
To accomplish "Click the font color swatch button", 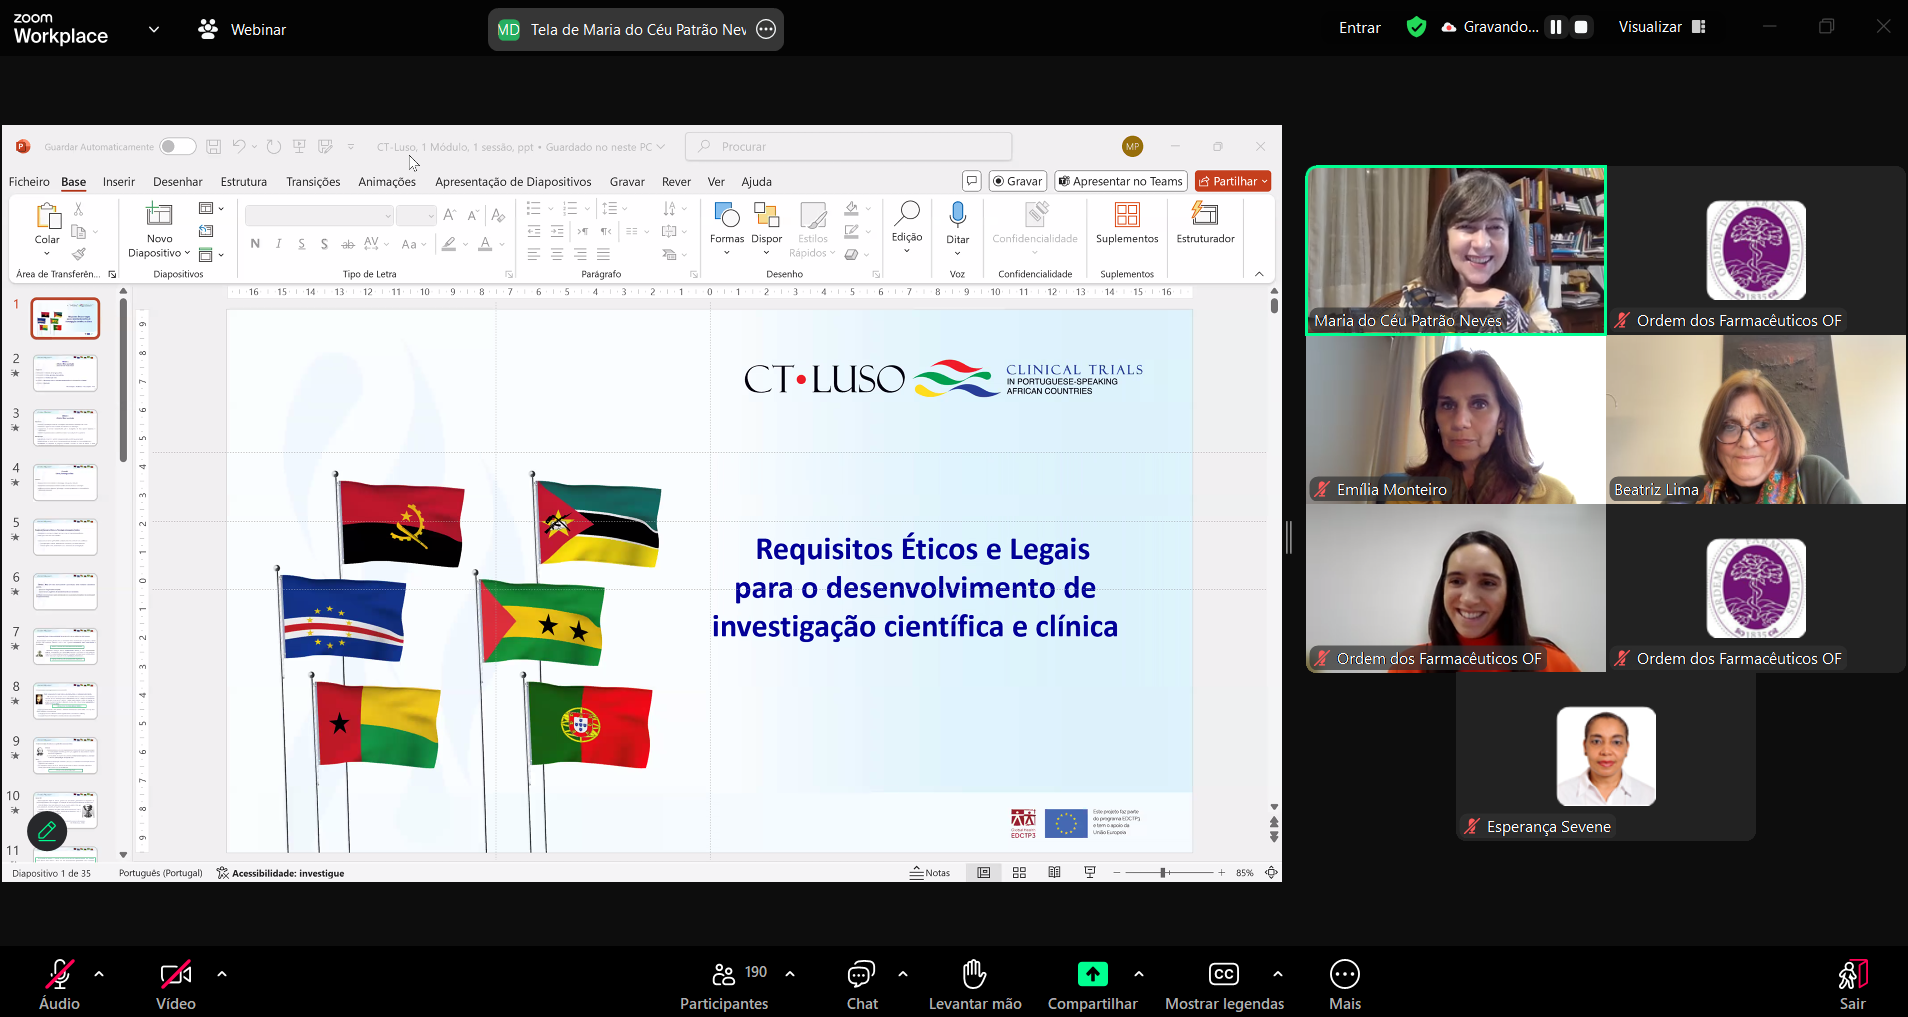I will click(x=485, y=244).
